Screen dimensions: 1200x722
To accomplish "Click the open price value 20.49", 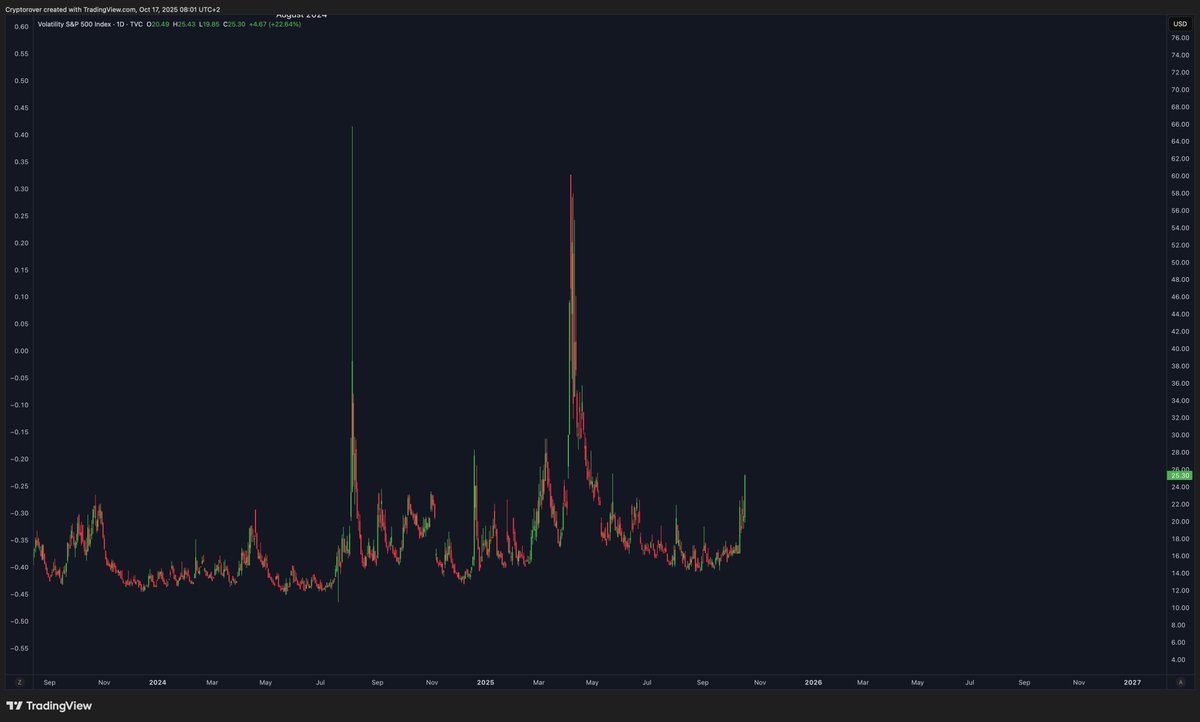I will pos(159,23).
